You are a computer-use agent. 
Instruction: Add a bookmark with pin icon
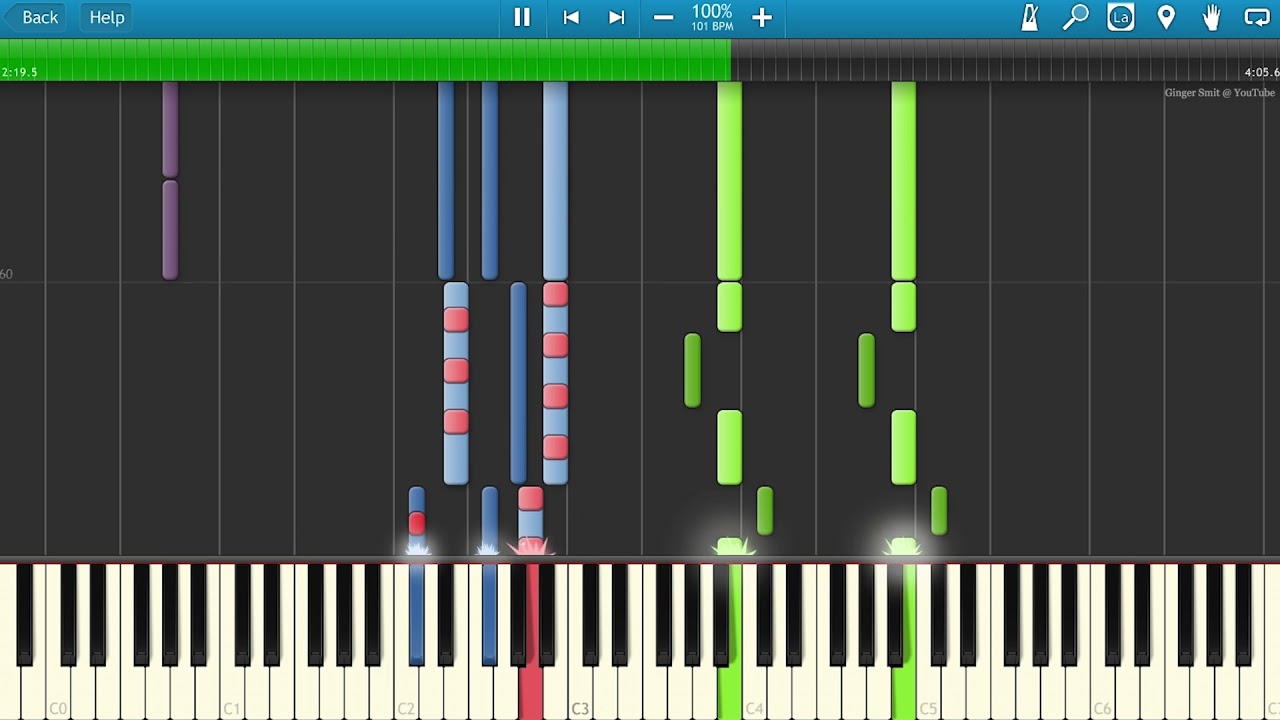click(x=1166, y=17)
